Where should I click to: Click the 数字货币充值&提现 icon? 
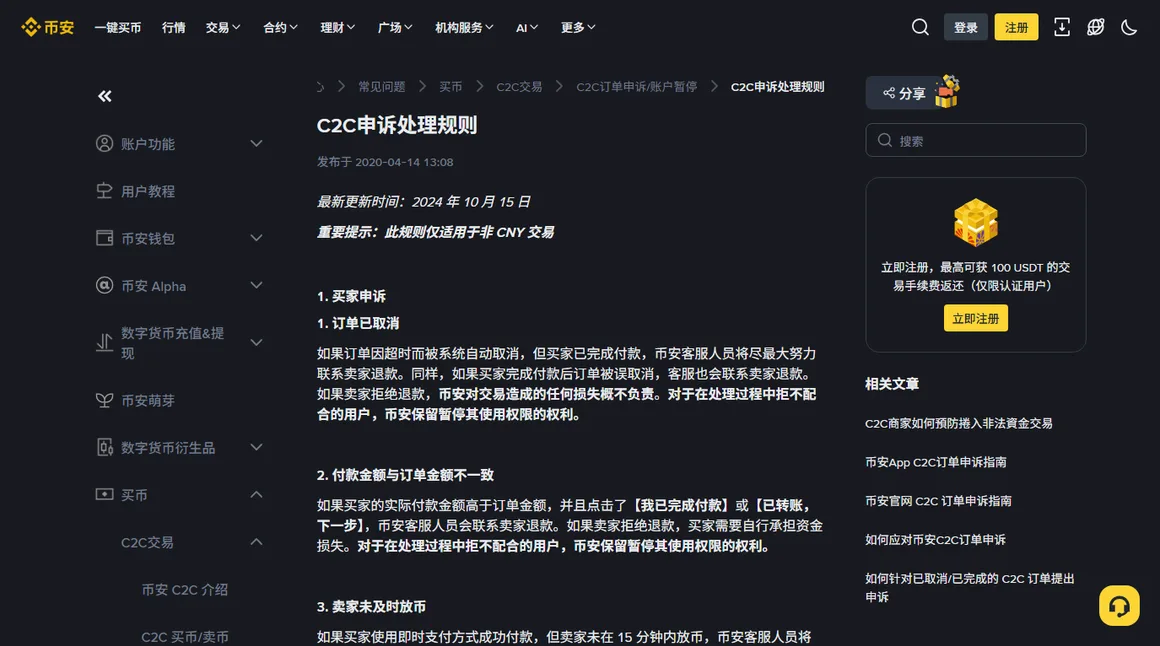(104, 343)
